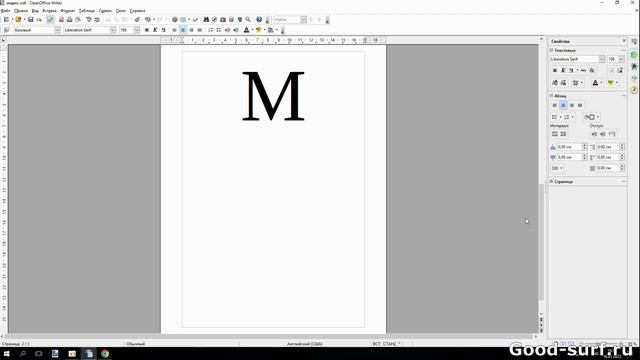Open line spacing dropdown in sidebar
This screenshot has width=640, height=360.
tap(558, 168)
